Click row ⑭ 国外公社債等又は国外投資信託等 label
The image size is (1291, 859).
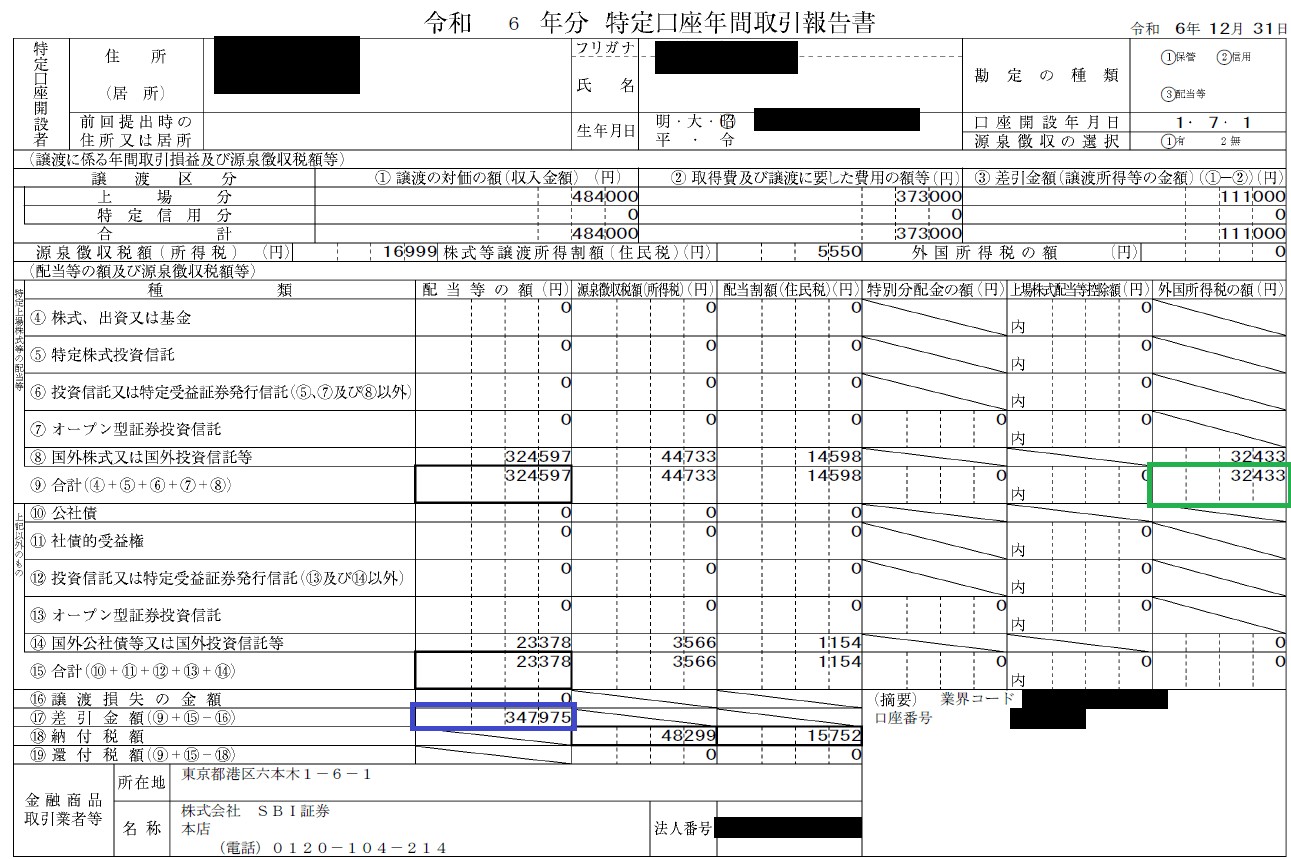(157, 642)
